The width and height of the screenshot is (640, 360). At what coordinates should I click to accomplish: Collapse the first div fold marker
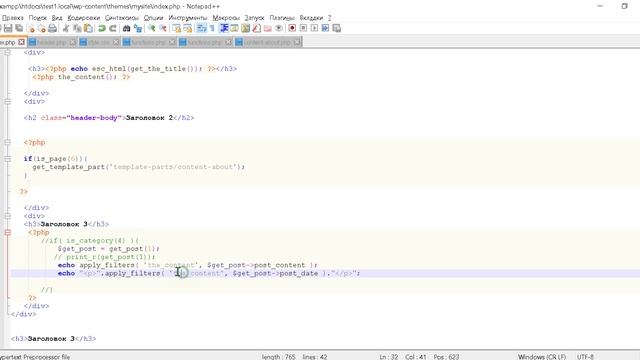(x=7, y=52)
